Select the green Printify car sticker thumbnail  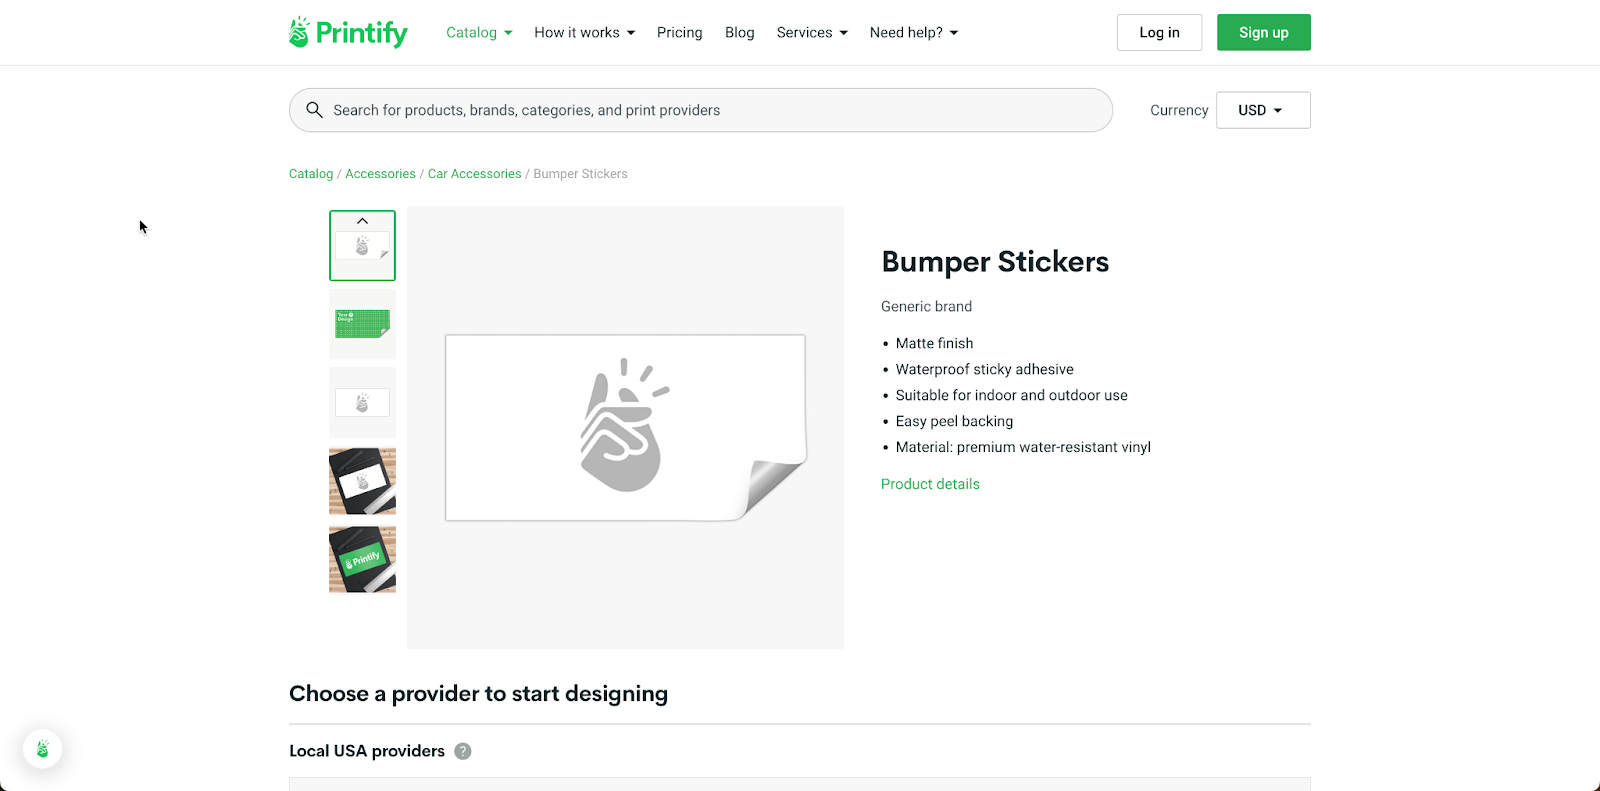(x=362, y=560)
